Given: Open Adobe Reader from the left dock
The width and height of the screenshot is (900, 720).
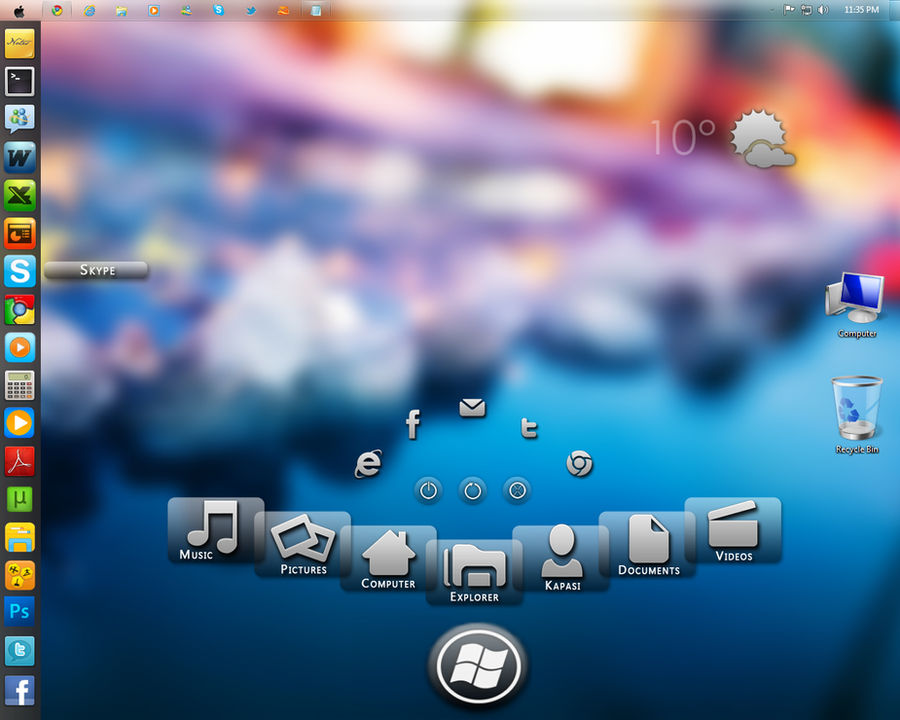Looking at the screenshot, I should click(20, 461).
